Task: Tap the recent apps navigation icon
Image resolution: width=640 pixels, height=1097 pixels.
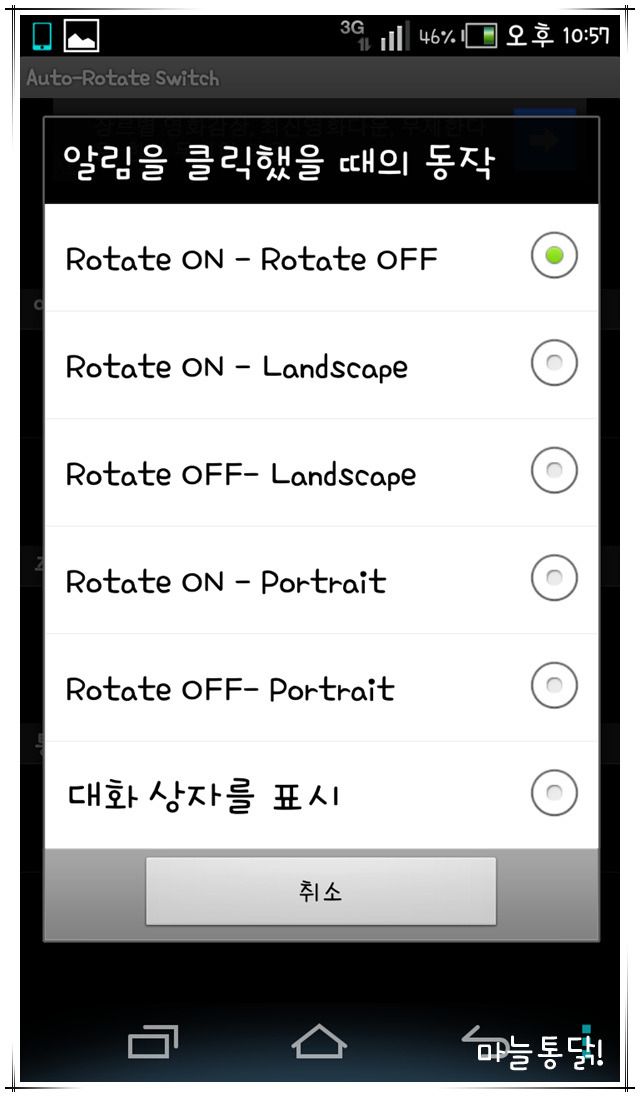Action: pyautogui.click(x=152, y=1042)
